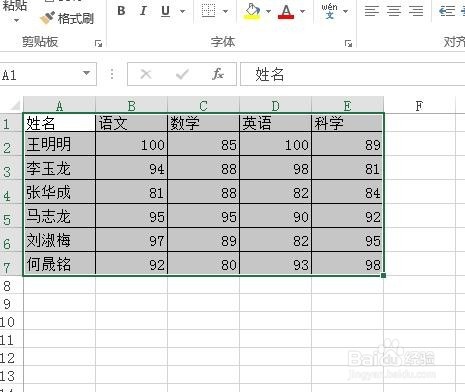Click header cell 英语
465x392 pixels.
(275, 123)
